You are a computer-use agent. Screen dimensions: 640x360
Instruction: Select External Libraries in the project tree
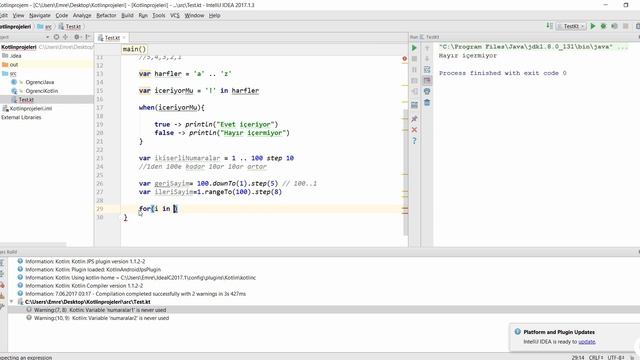coord(21,117)
